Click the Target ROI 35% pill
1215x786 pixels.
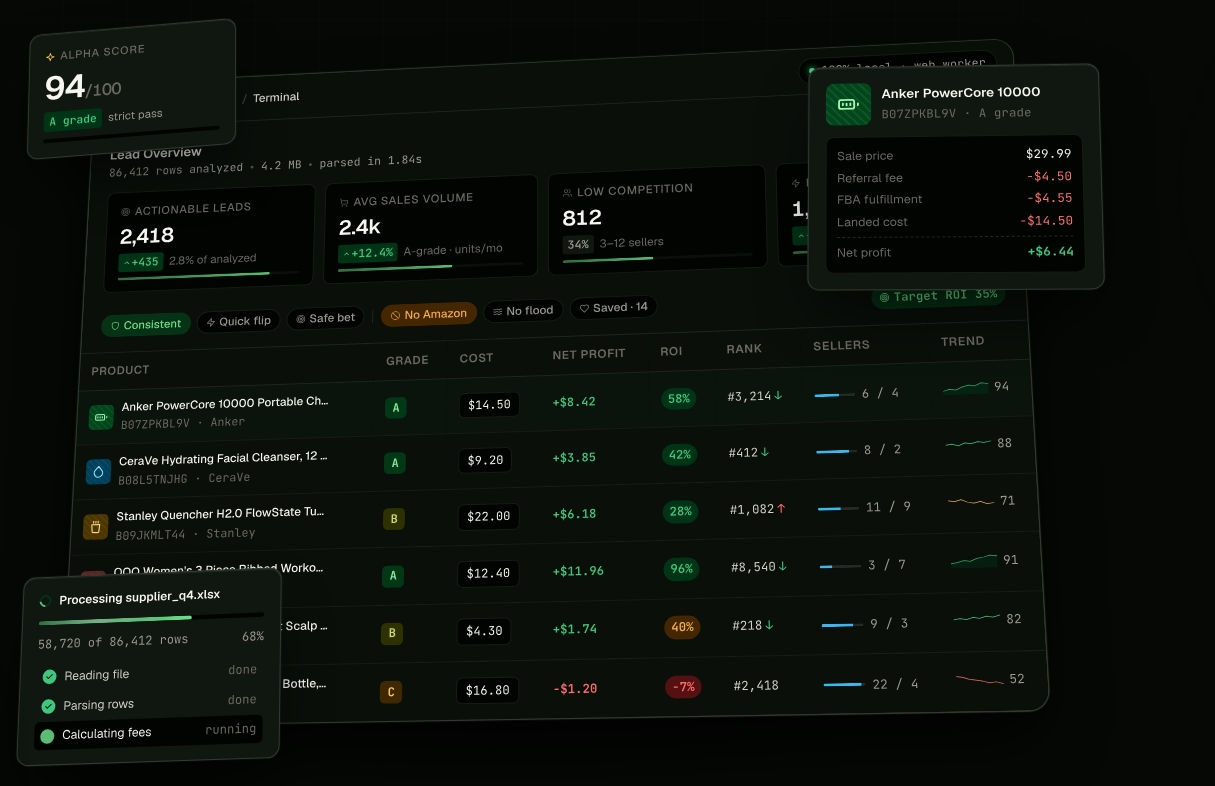[937, 296]
